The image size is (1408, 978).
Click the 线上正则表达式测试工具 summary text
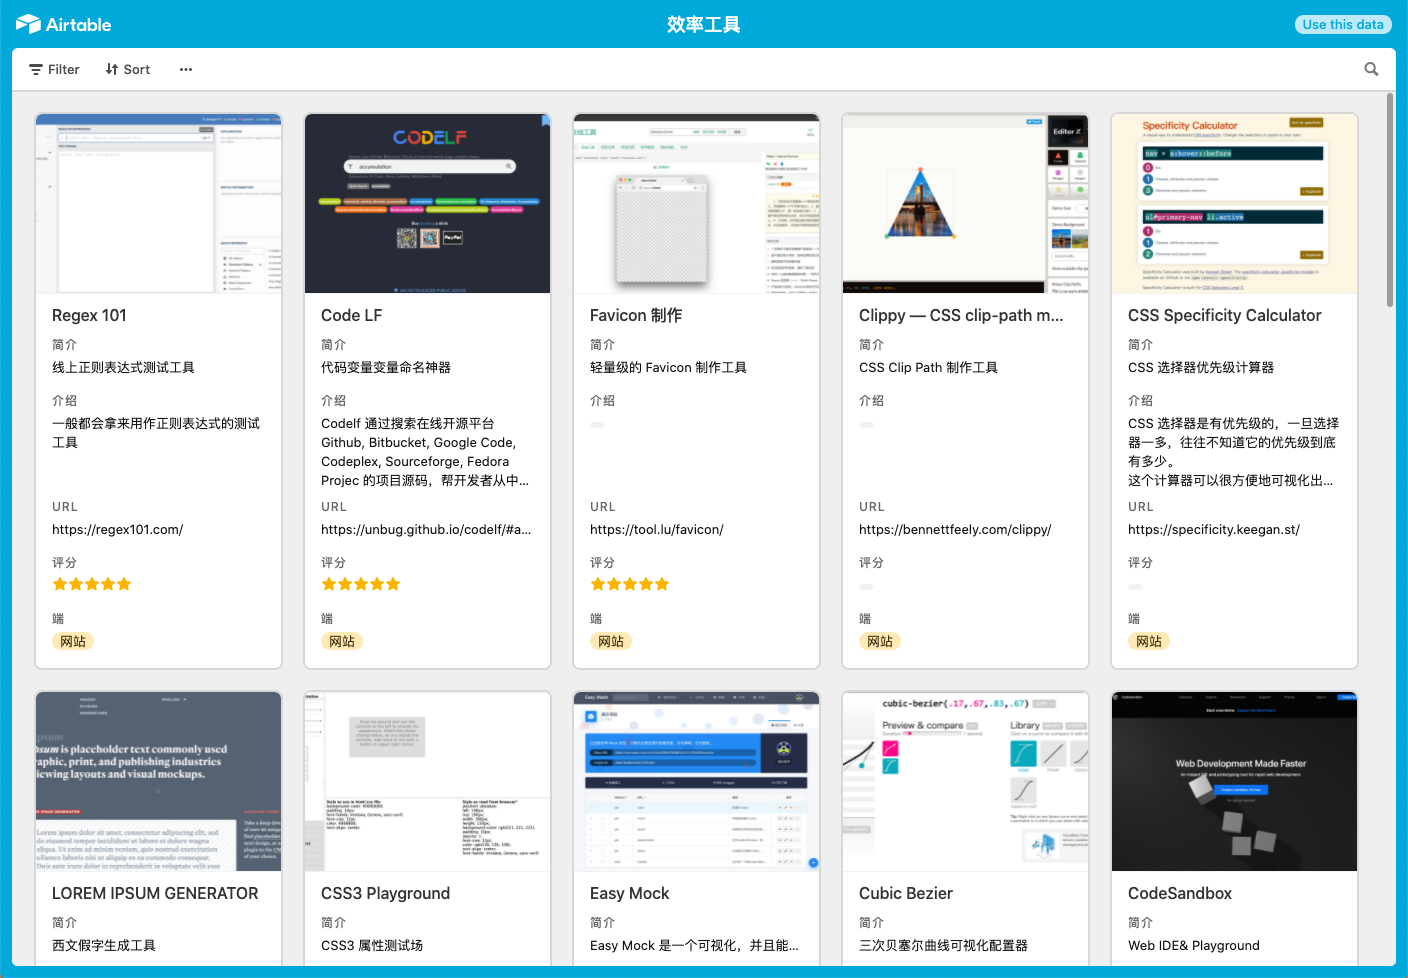click(123, 367)
